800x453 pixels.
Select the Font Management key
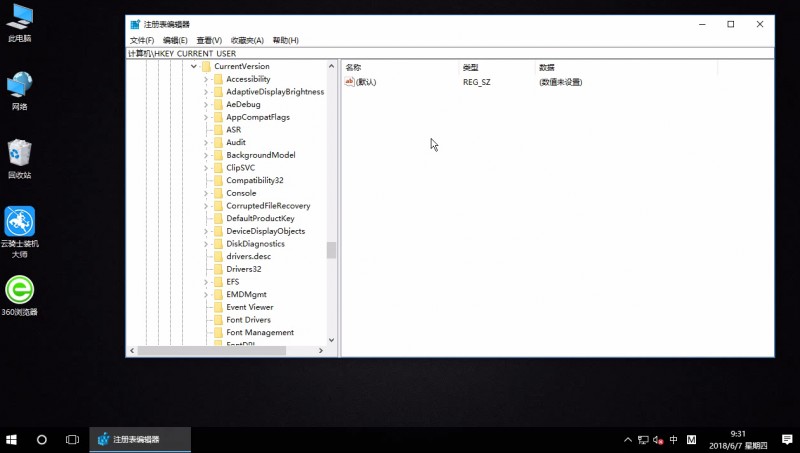[260, 333]
